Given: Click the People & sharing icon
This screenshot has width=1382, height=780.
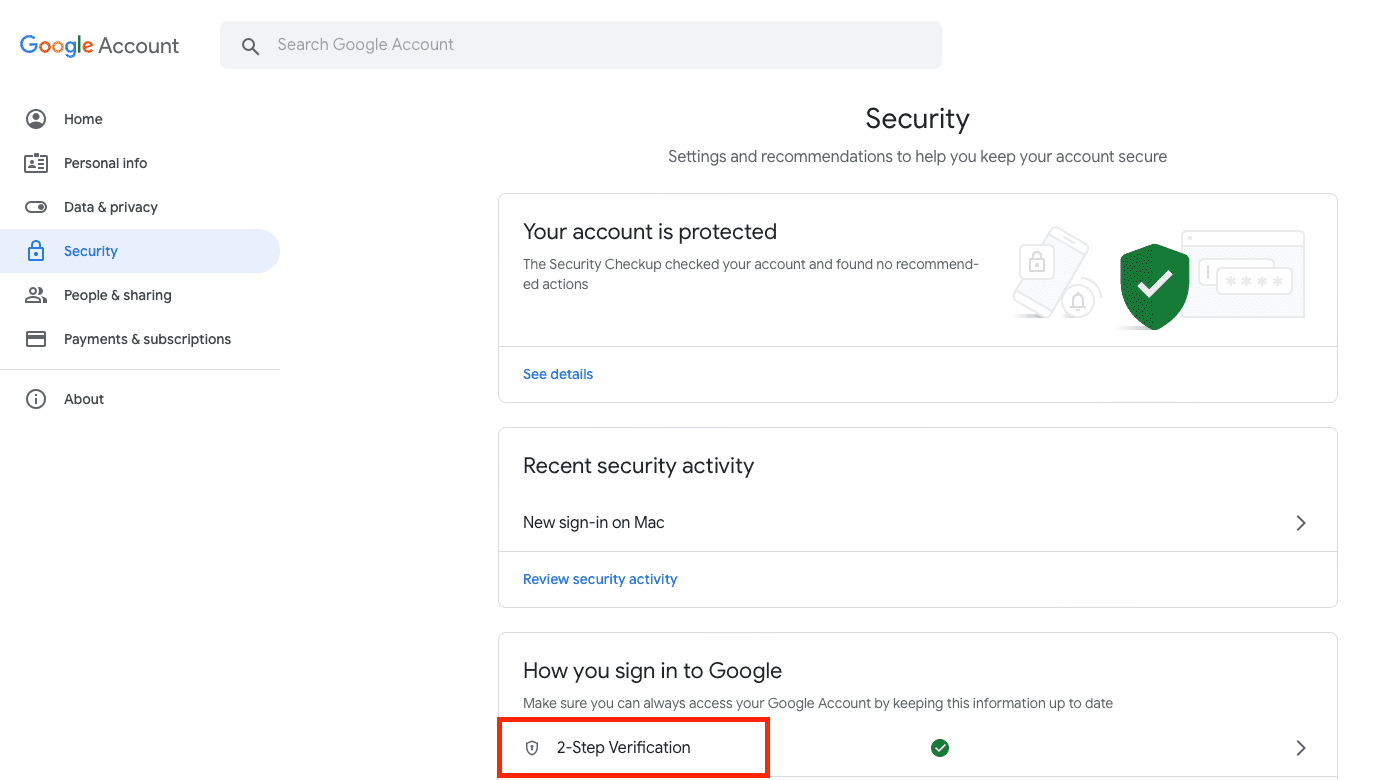Looking at the screenshot, I should click(x=36, y=295).
